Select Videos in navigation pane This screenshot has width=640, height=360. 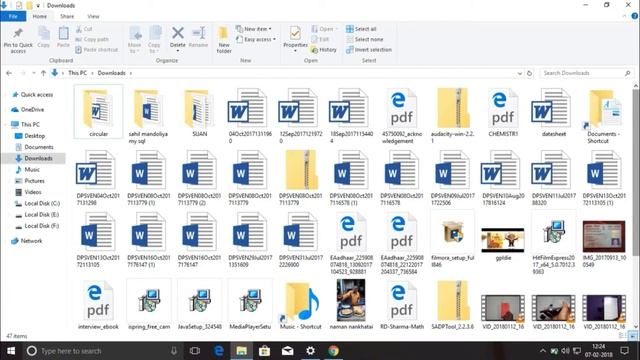point(29,192)
